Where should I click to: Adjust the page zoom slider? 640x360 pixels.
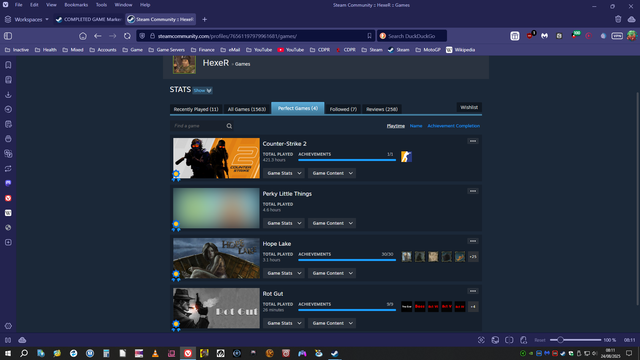[575, 340]
